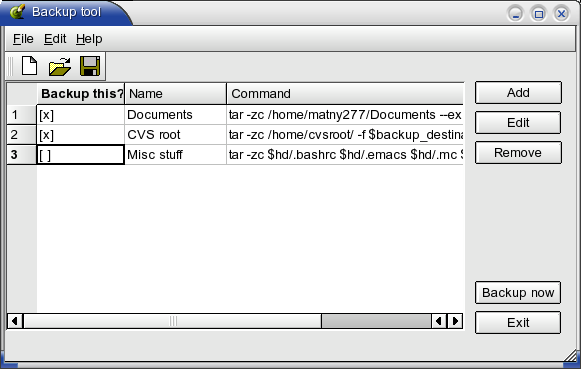Select the Documents tar command cell
Viewport: 581px width, 369px height.
[x=345, y=115]
